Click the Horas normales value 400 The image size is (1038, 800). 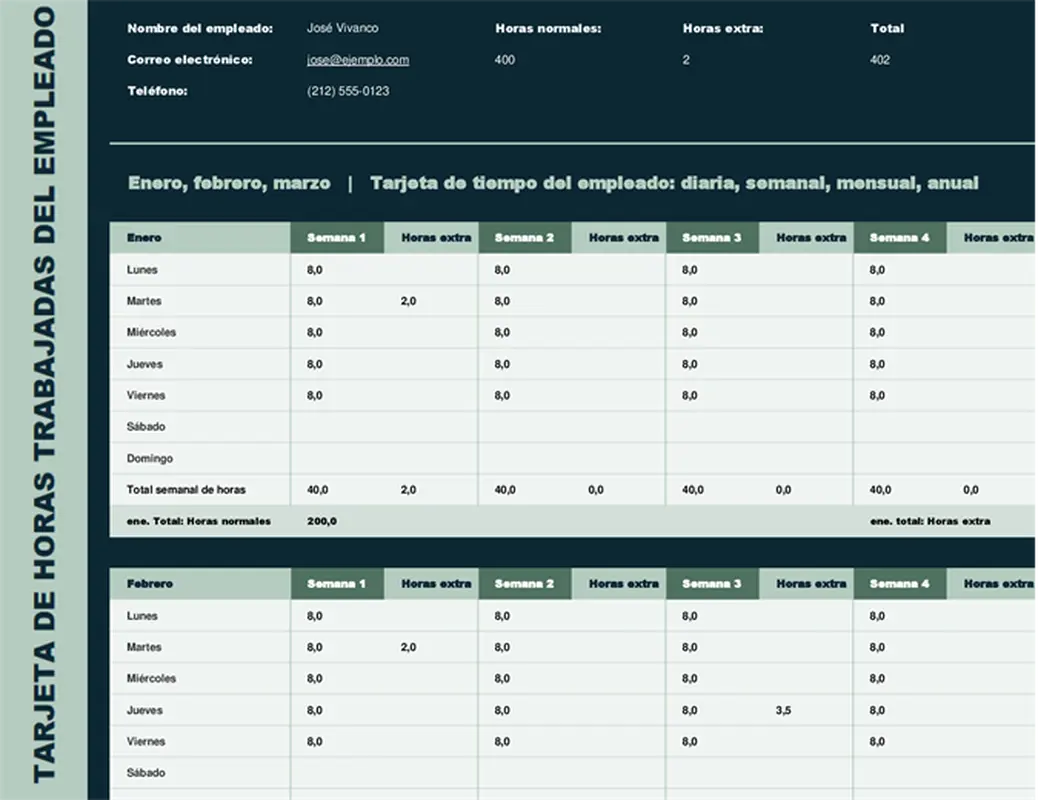coord(504,60)
